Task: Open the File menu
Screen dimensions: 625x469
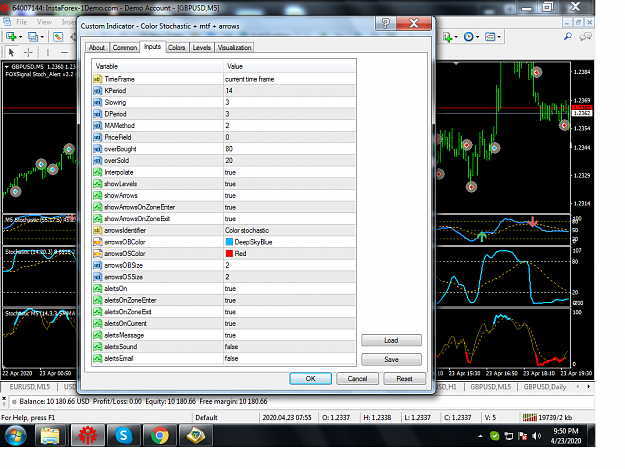Action: (22, 22)
